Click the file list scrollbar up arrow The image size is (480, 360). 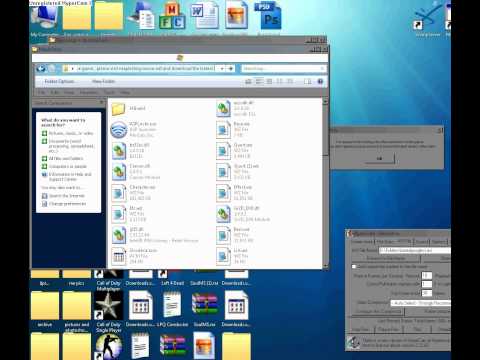pos(325,101)
